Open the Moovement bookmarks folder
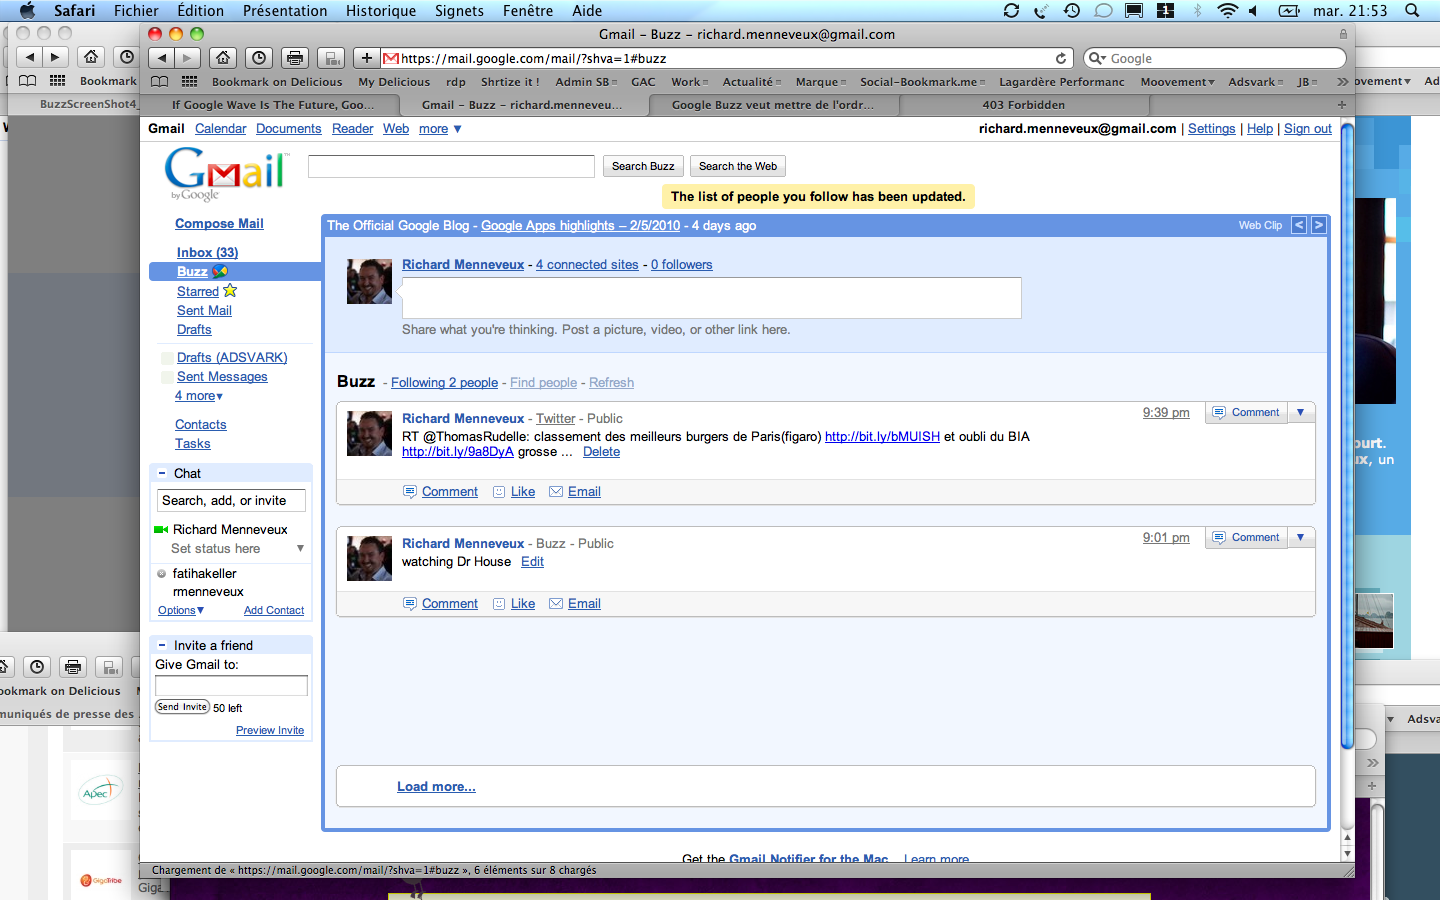1440x900 pixels. point(1177,82)
